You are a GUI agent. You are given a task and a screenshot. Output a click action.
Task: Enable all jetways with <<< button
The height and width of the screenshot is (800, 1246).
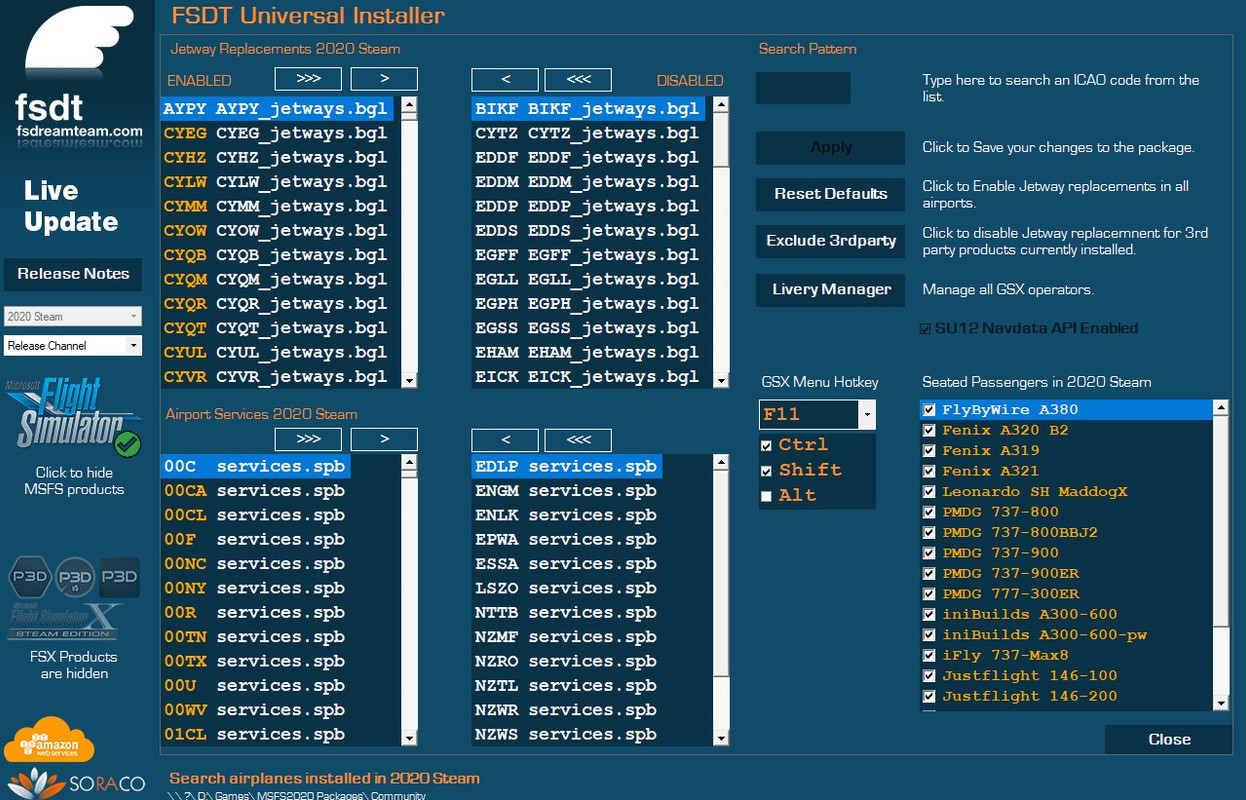[x=578, y=79]
